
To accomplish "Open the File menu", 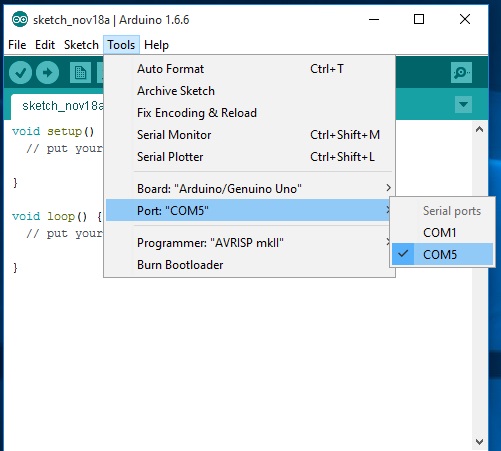I will (x=17, y=45).
